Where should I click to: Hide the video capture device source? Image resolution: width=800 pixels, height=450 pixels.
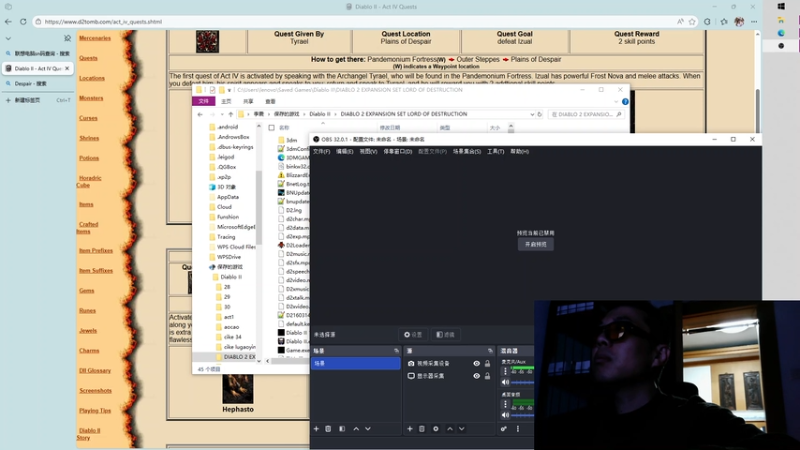[477, 363]
